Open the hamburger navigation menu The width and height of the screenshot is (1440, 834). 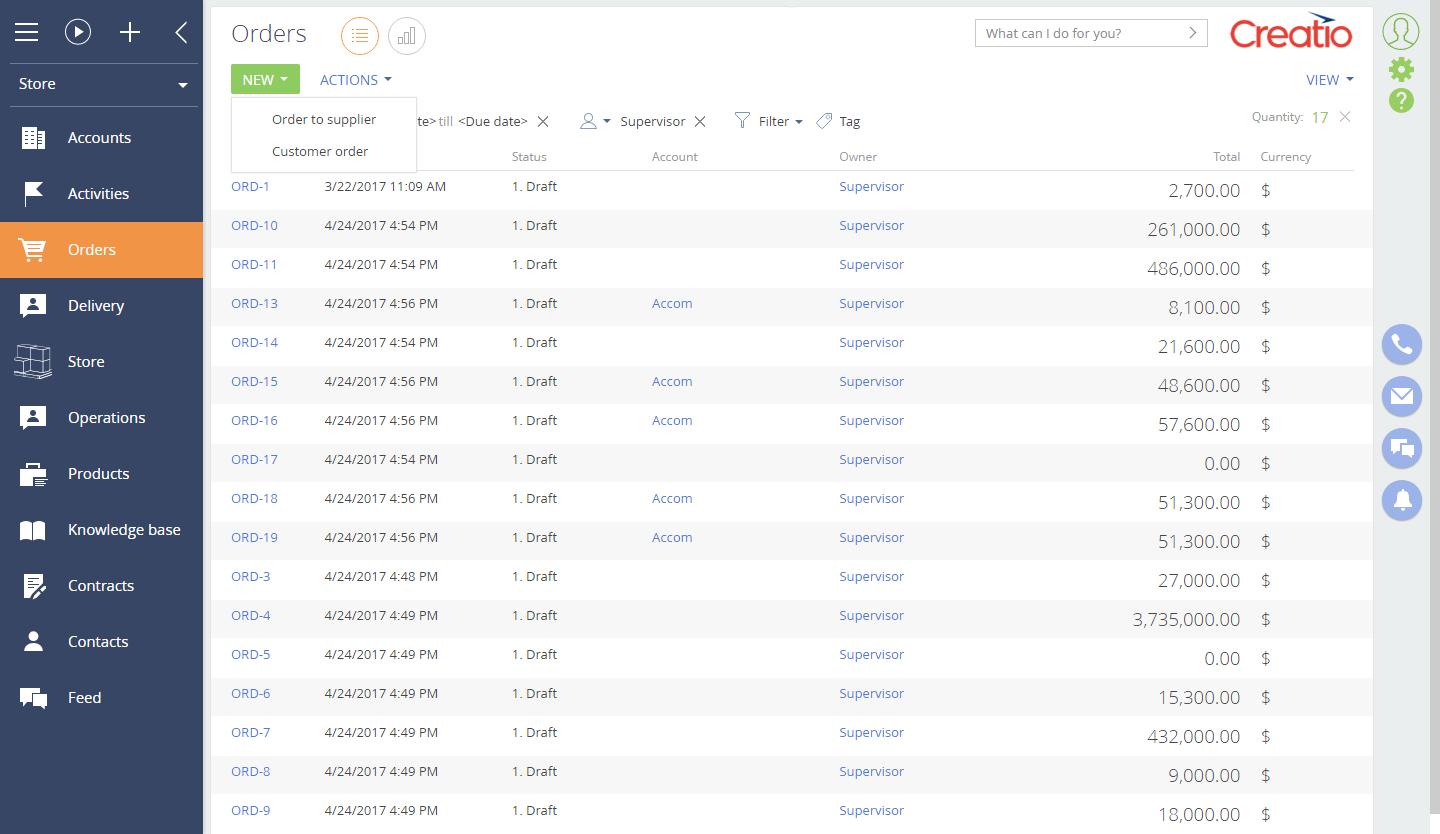click(26, 32)
